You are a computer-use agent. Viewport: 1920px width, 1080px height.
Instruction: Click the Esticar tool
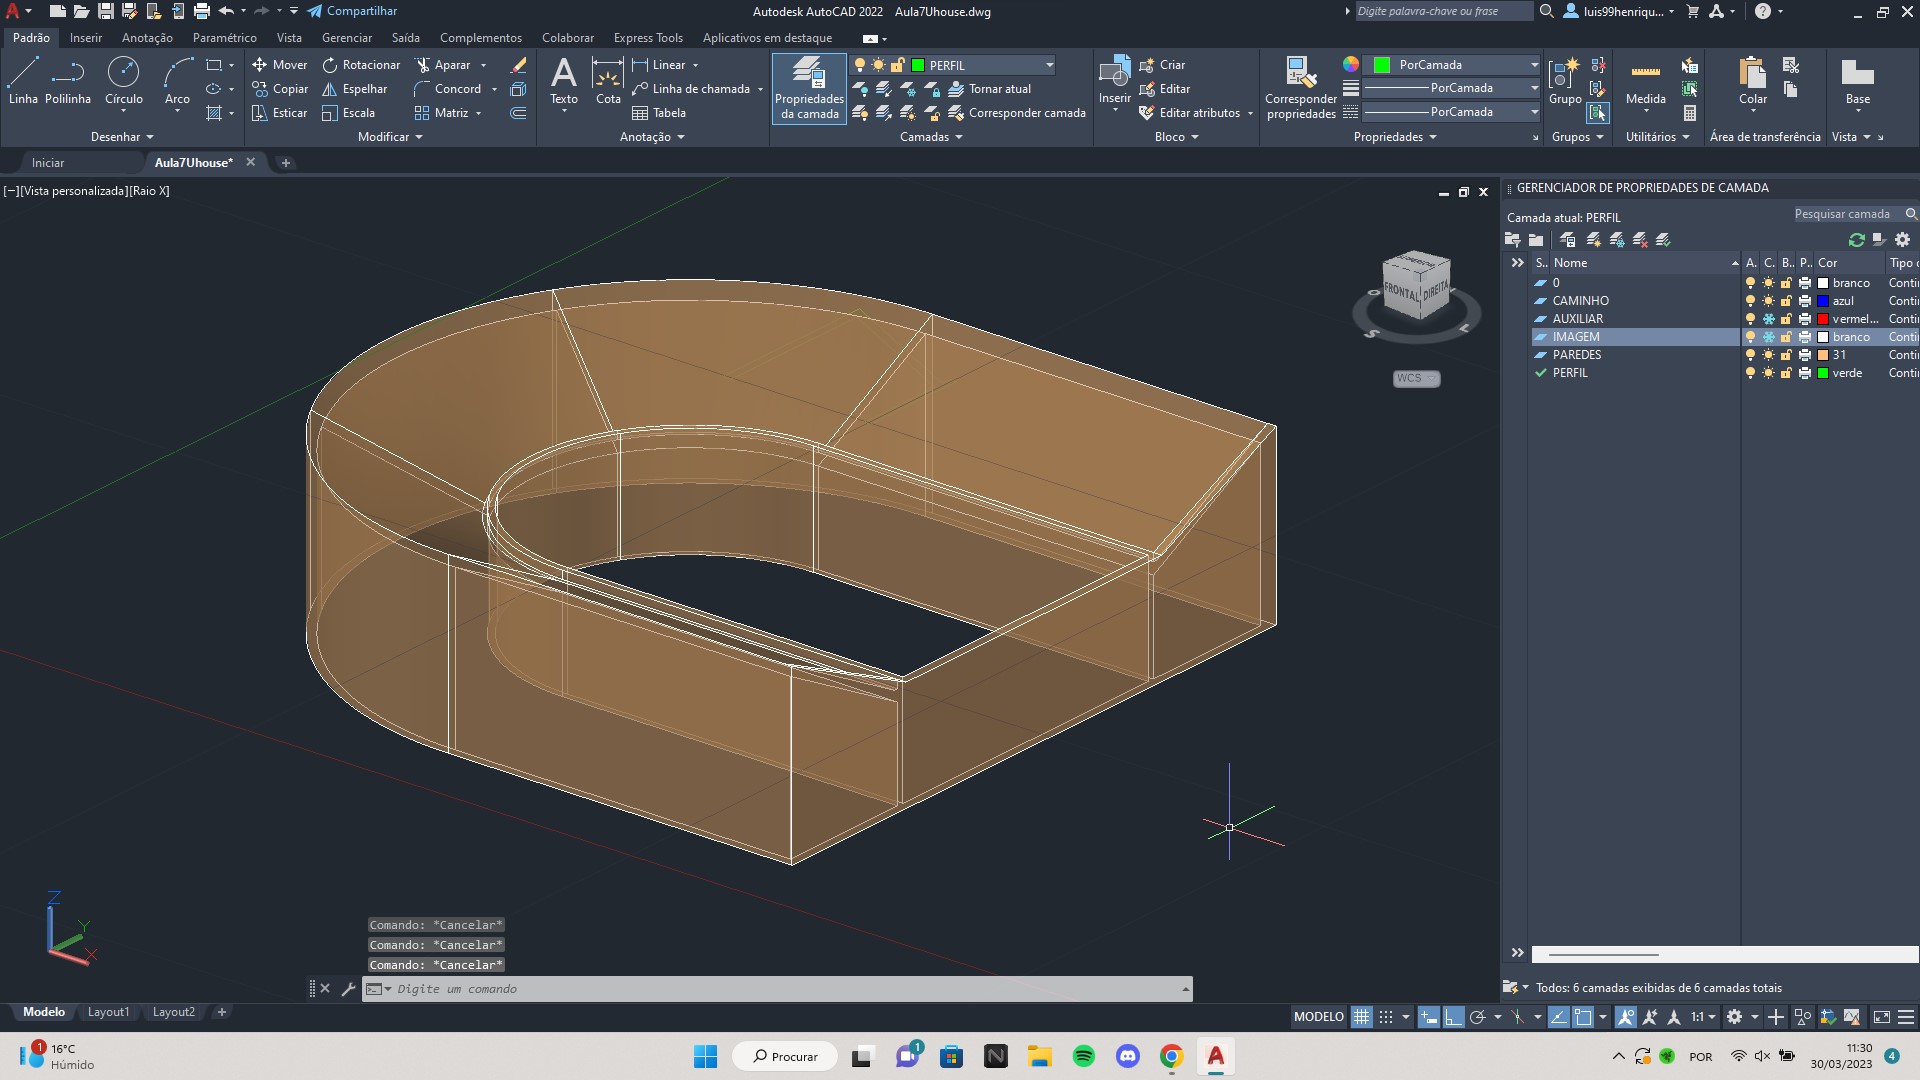(279, 113)
